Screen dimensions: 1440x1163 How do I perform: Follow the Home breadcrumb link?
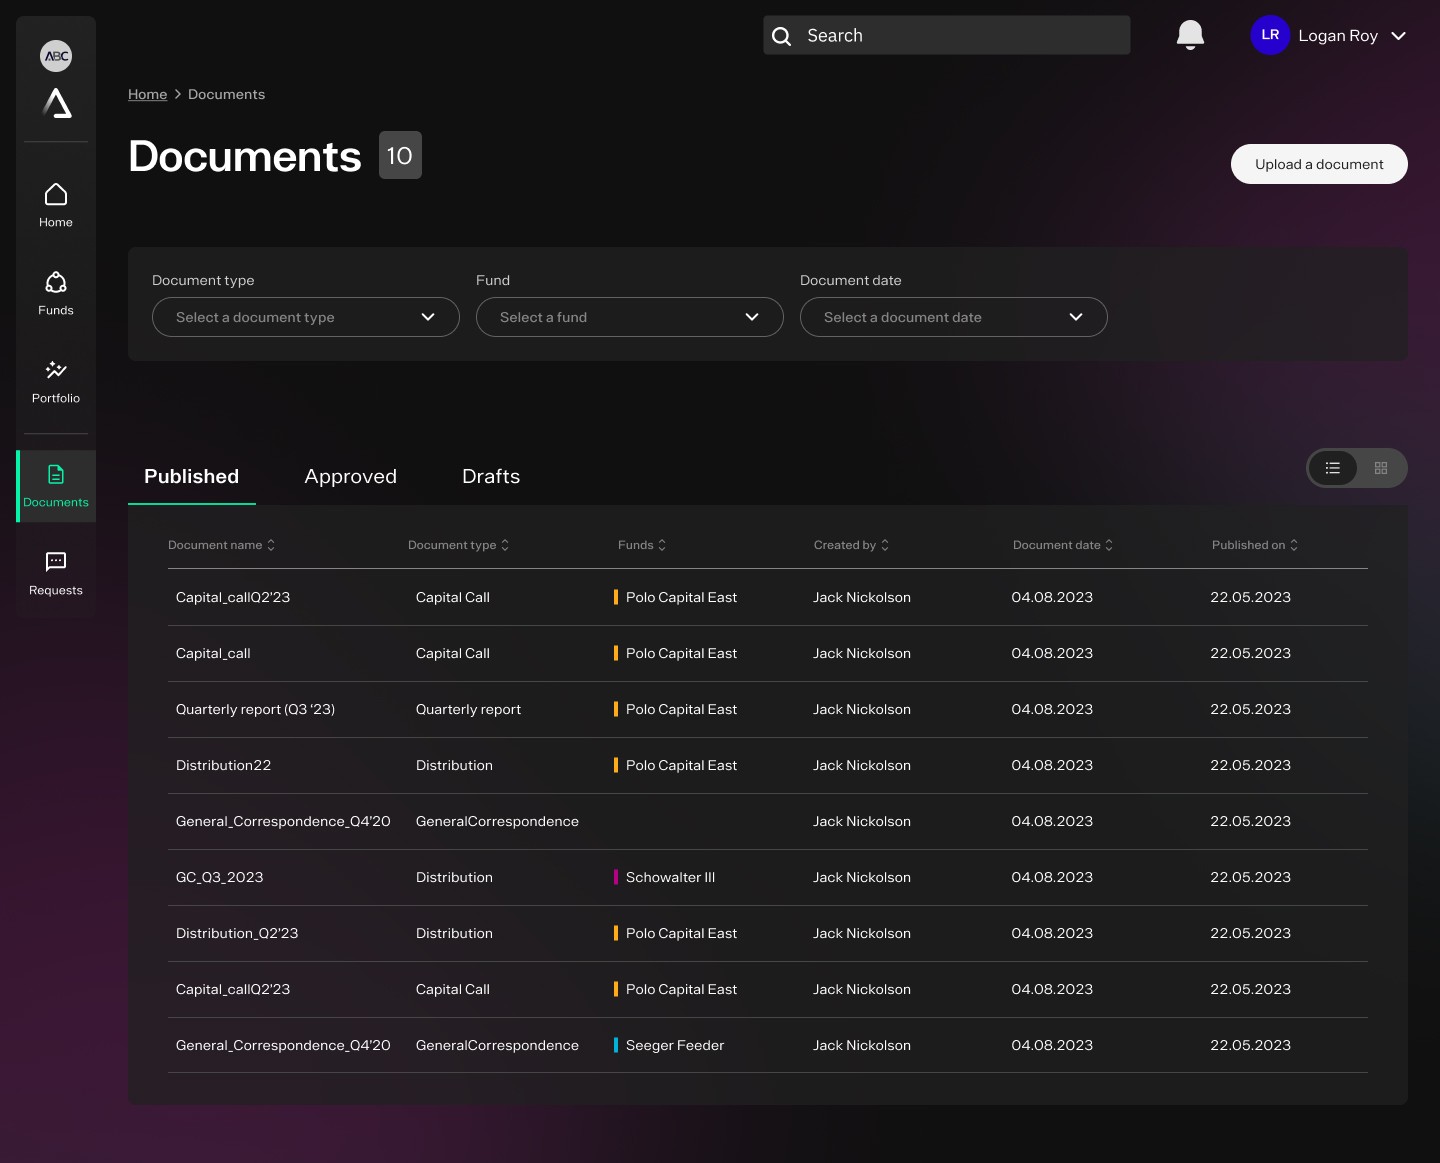coord(147,94)
